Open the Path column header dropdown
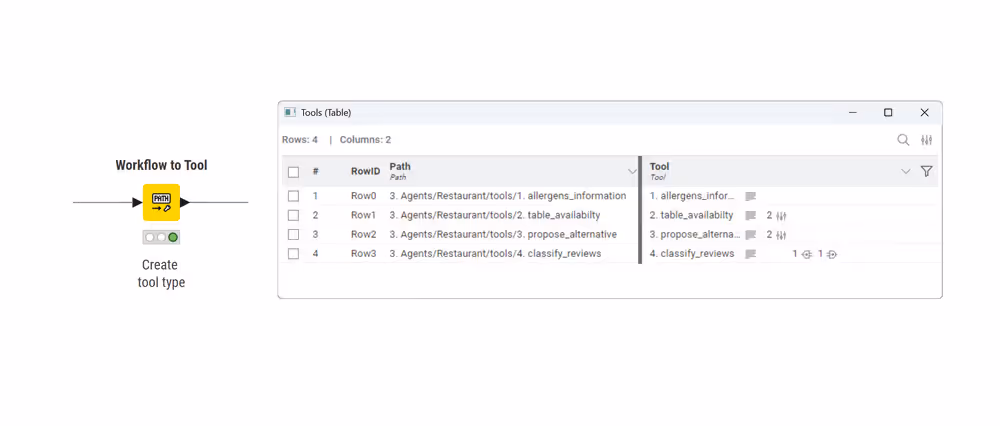The height and width of the screenshot is (426, 1000). pyautogui.click(x=632, y=171)
